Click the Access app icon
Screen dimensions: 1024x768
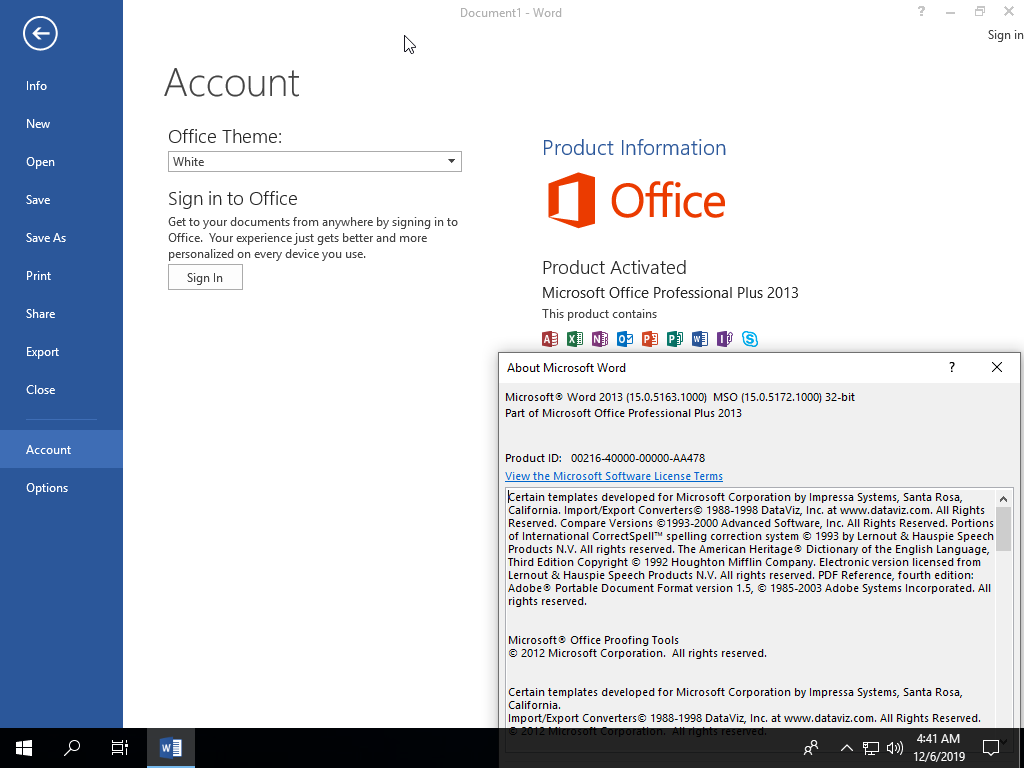pos(550,338)
